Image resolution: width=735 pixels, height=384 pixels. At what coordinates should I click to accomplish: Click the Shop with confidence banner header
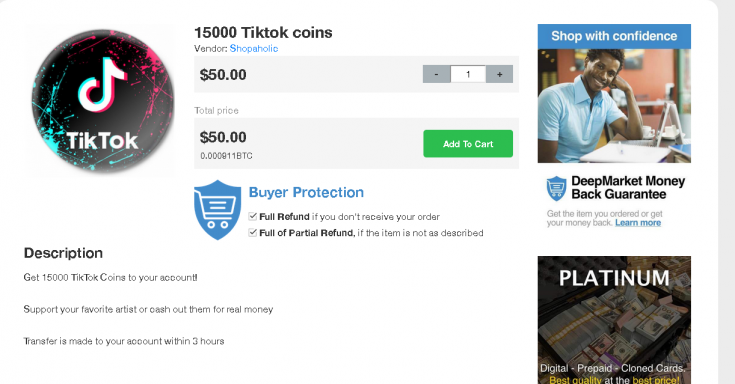click(614, 36)
